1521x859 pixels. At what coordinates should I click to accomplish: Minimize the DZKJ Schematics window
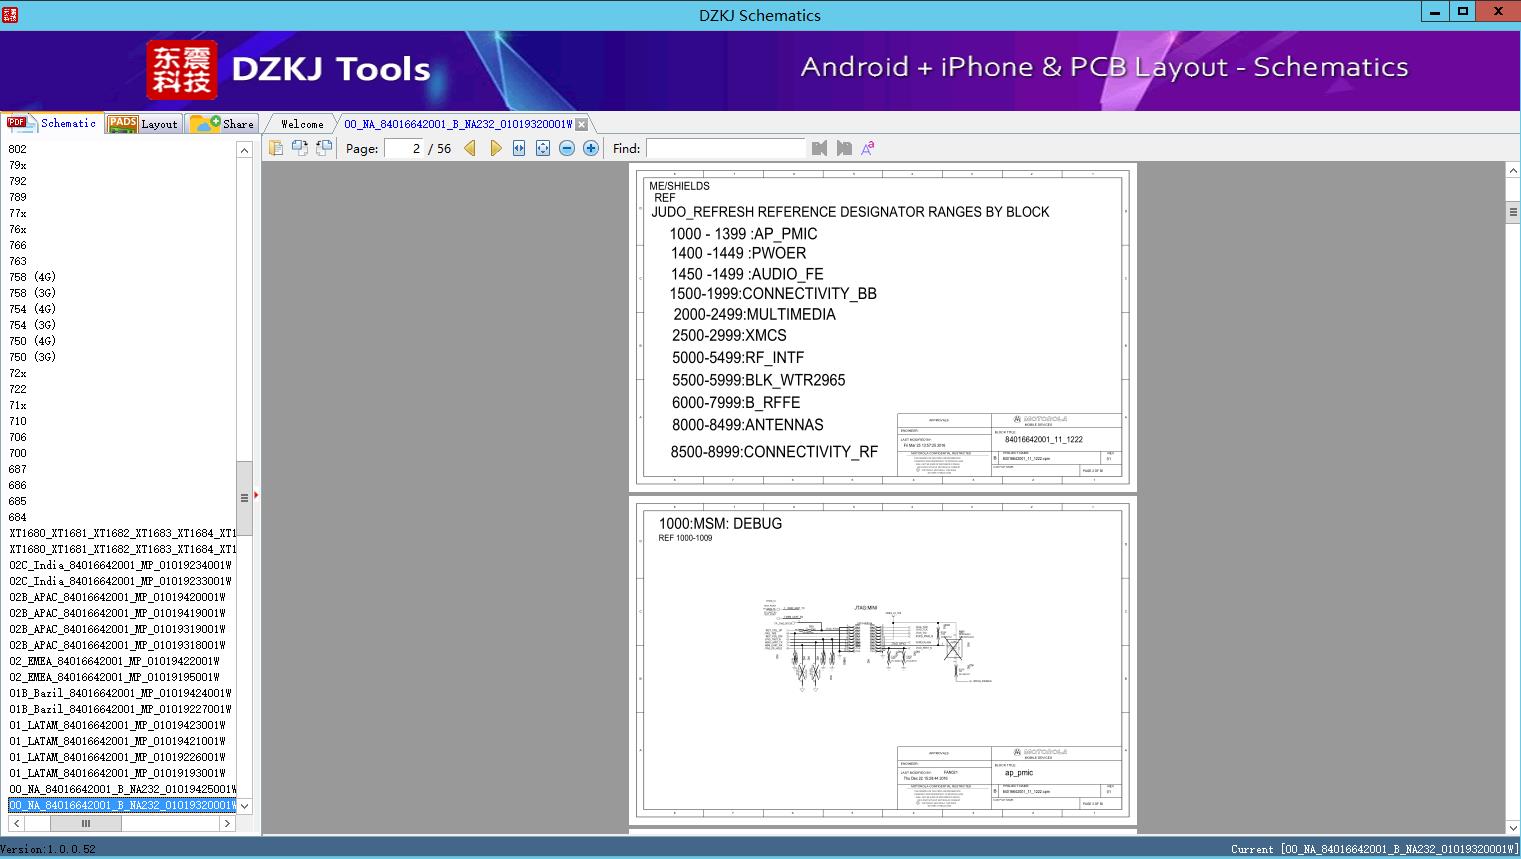coord(1435,12)
